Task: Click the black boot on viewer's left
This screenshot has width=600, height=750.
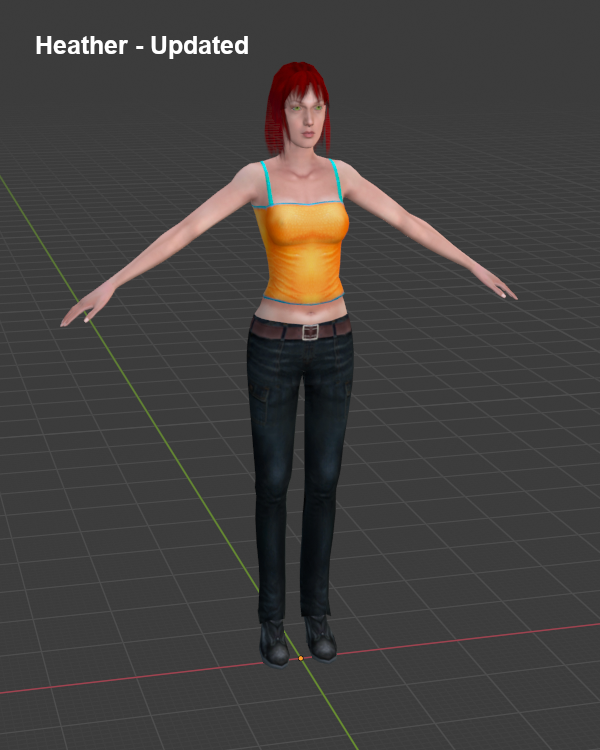Action: click(x=273, y=642)
